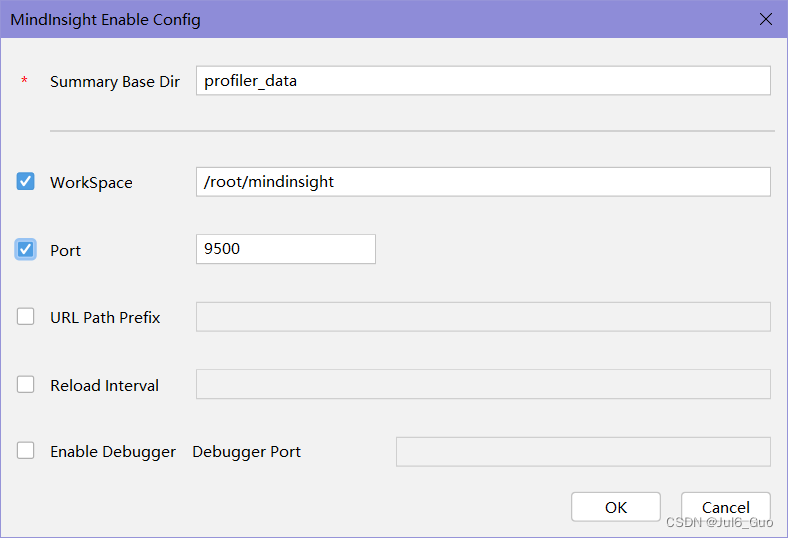The height and width of the screenshot is (538, 788).
Task: Focus the WorkSpace path field
Action: click(x=483, y=182)
